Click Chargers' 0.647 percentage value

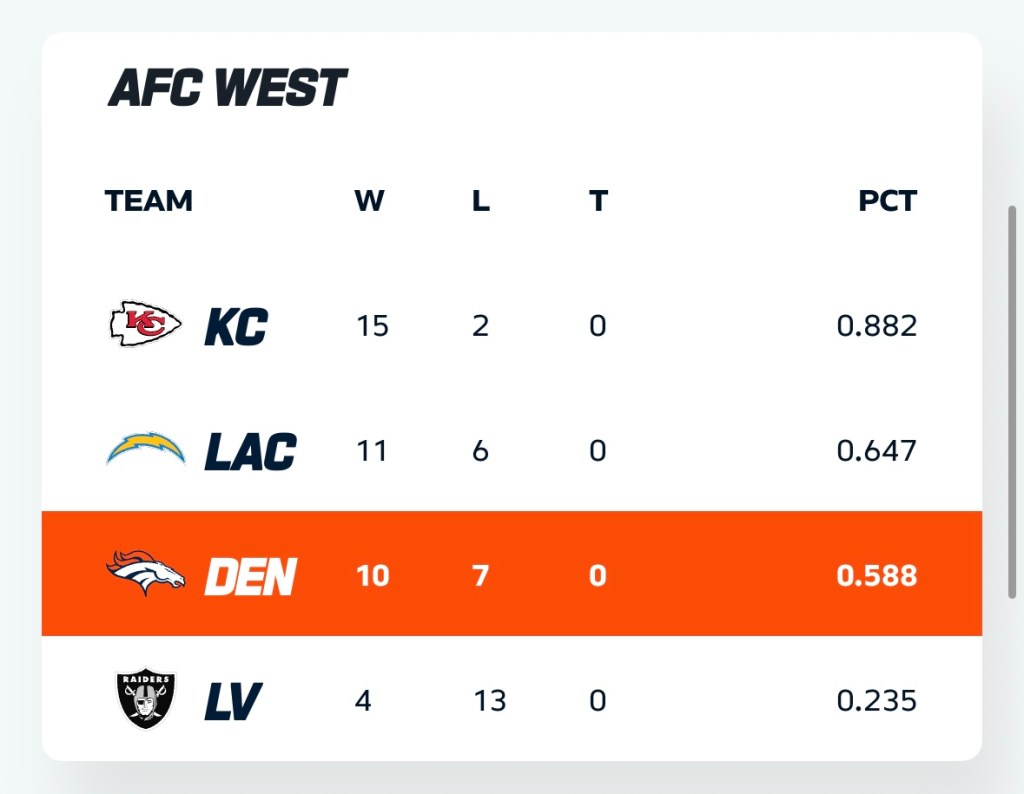(876, 451)
